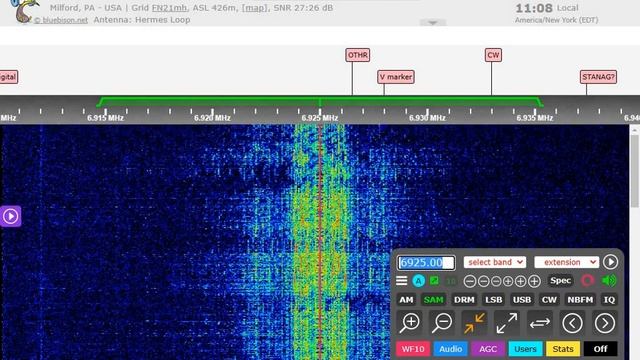
Task: Click the middle plus frequency step button
Action: tap(520, 281)
